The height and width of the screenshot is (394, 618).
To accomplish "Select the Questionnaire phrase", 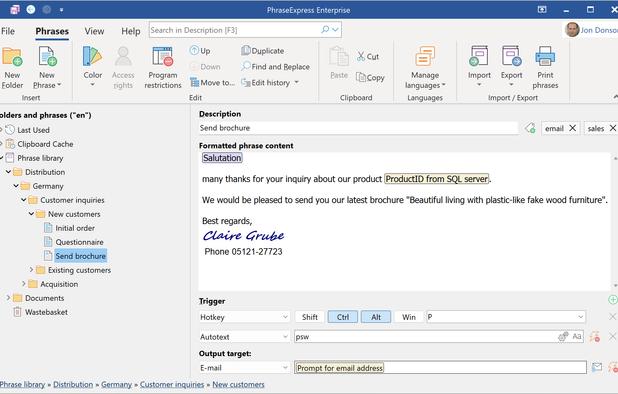I will pyautogui.click(x=79, y=242).
